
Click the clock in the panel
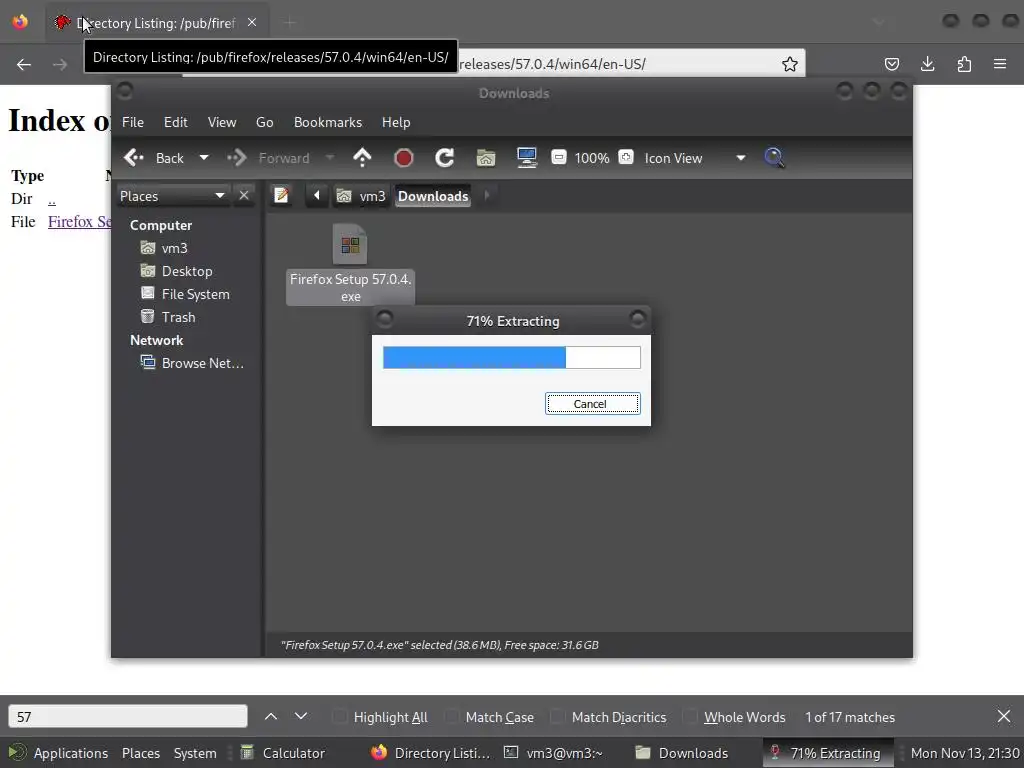click(965, 753)
